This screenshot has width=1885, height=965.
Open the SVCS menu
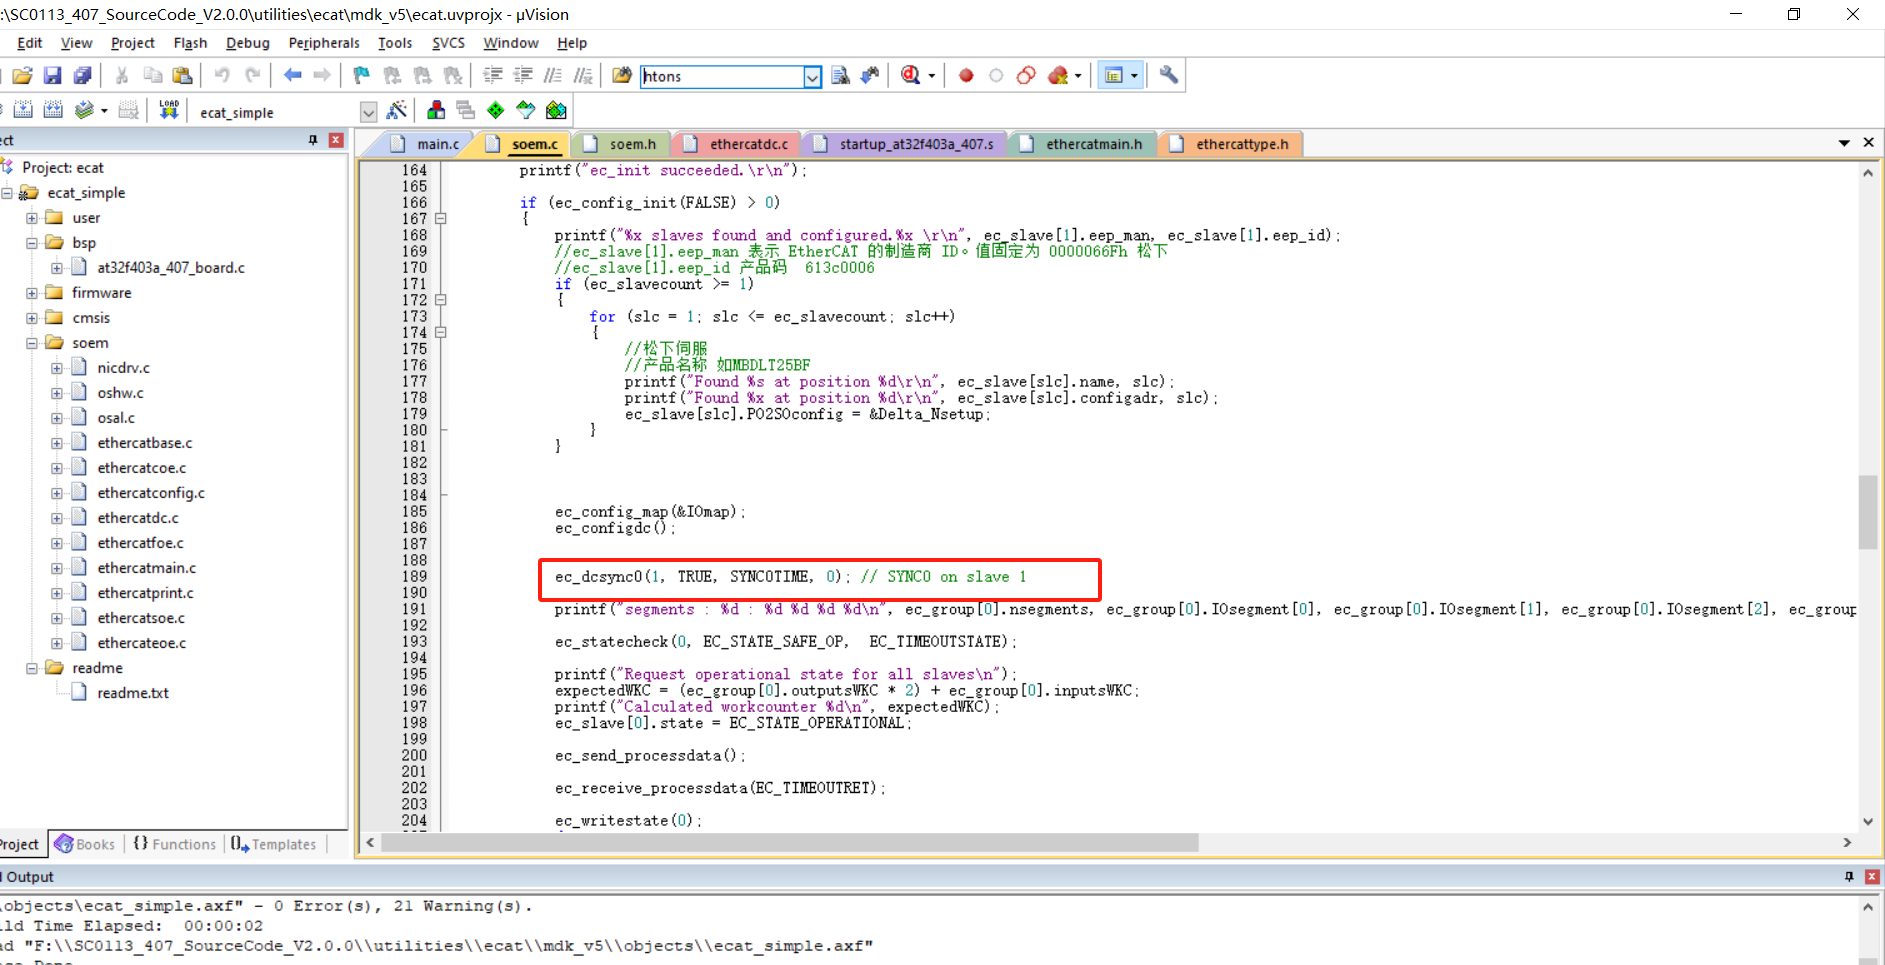pyautogui.click(x=448, y=43)
